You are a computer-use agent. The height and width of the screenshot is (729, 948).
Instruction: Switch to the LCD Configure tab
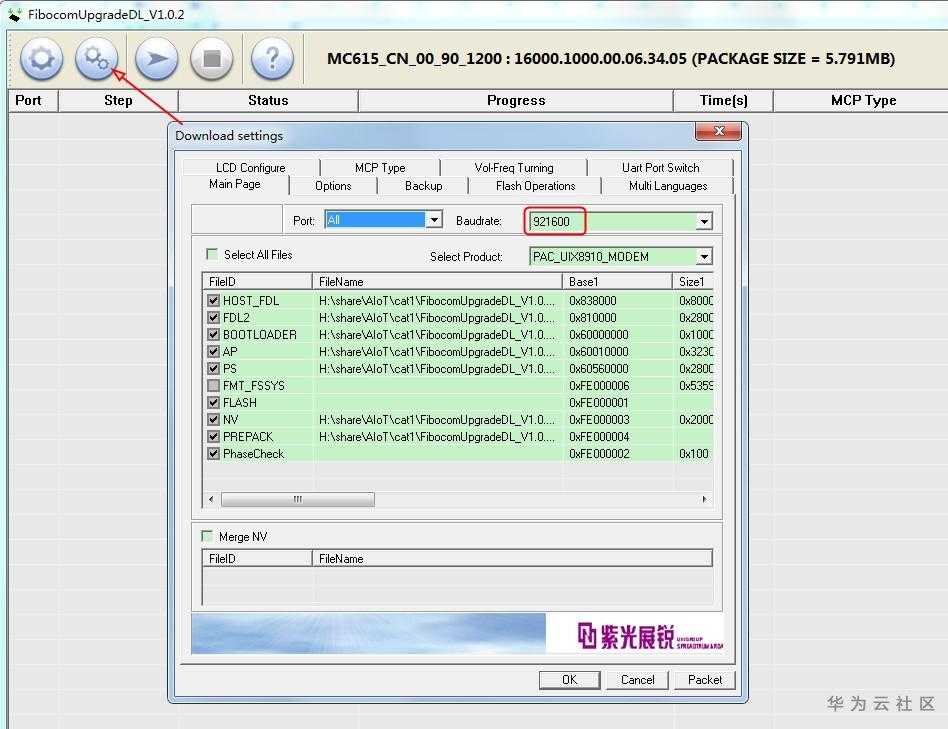[x=250, y=167]
